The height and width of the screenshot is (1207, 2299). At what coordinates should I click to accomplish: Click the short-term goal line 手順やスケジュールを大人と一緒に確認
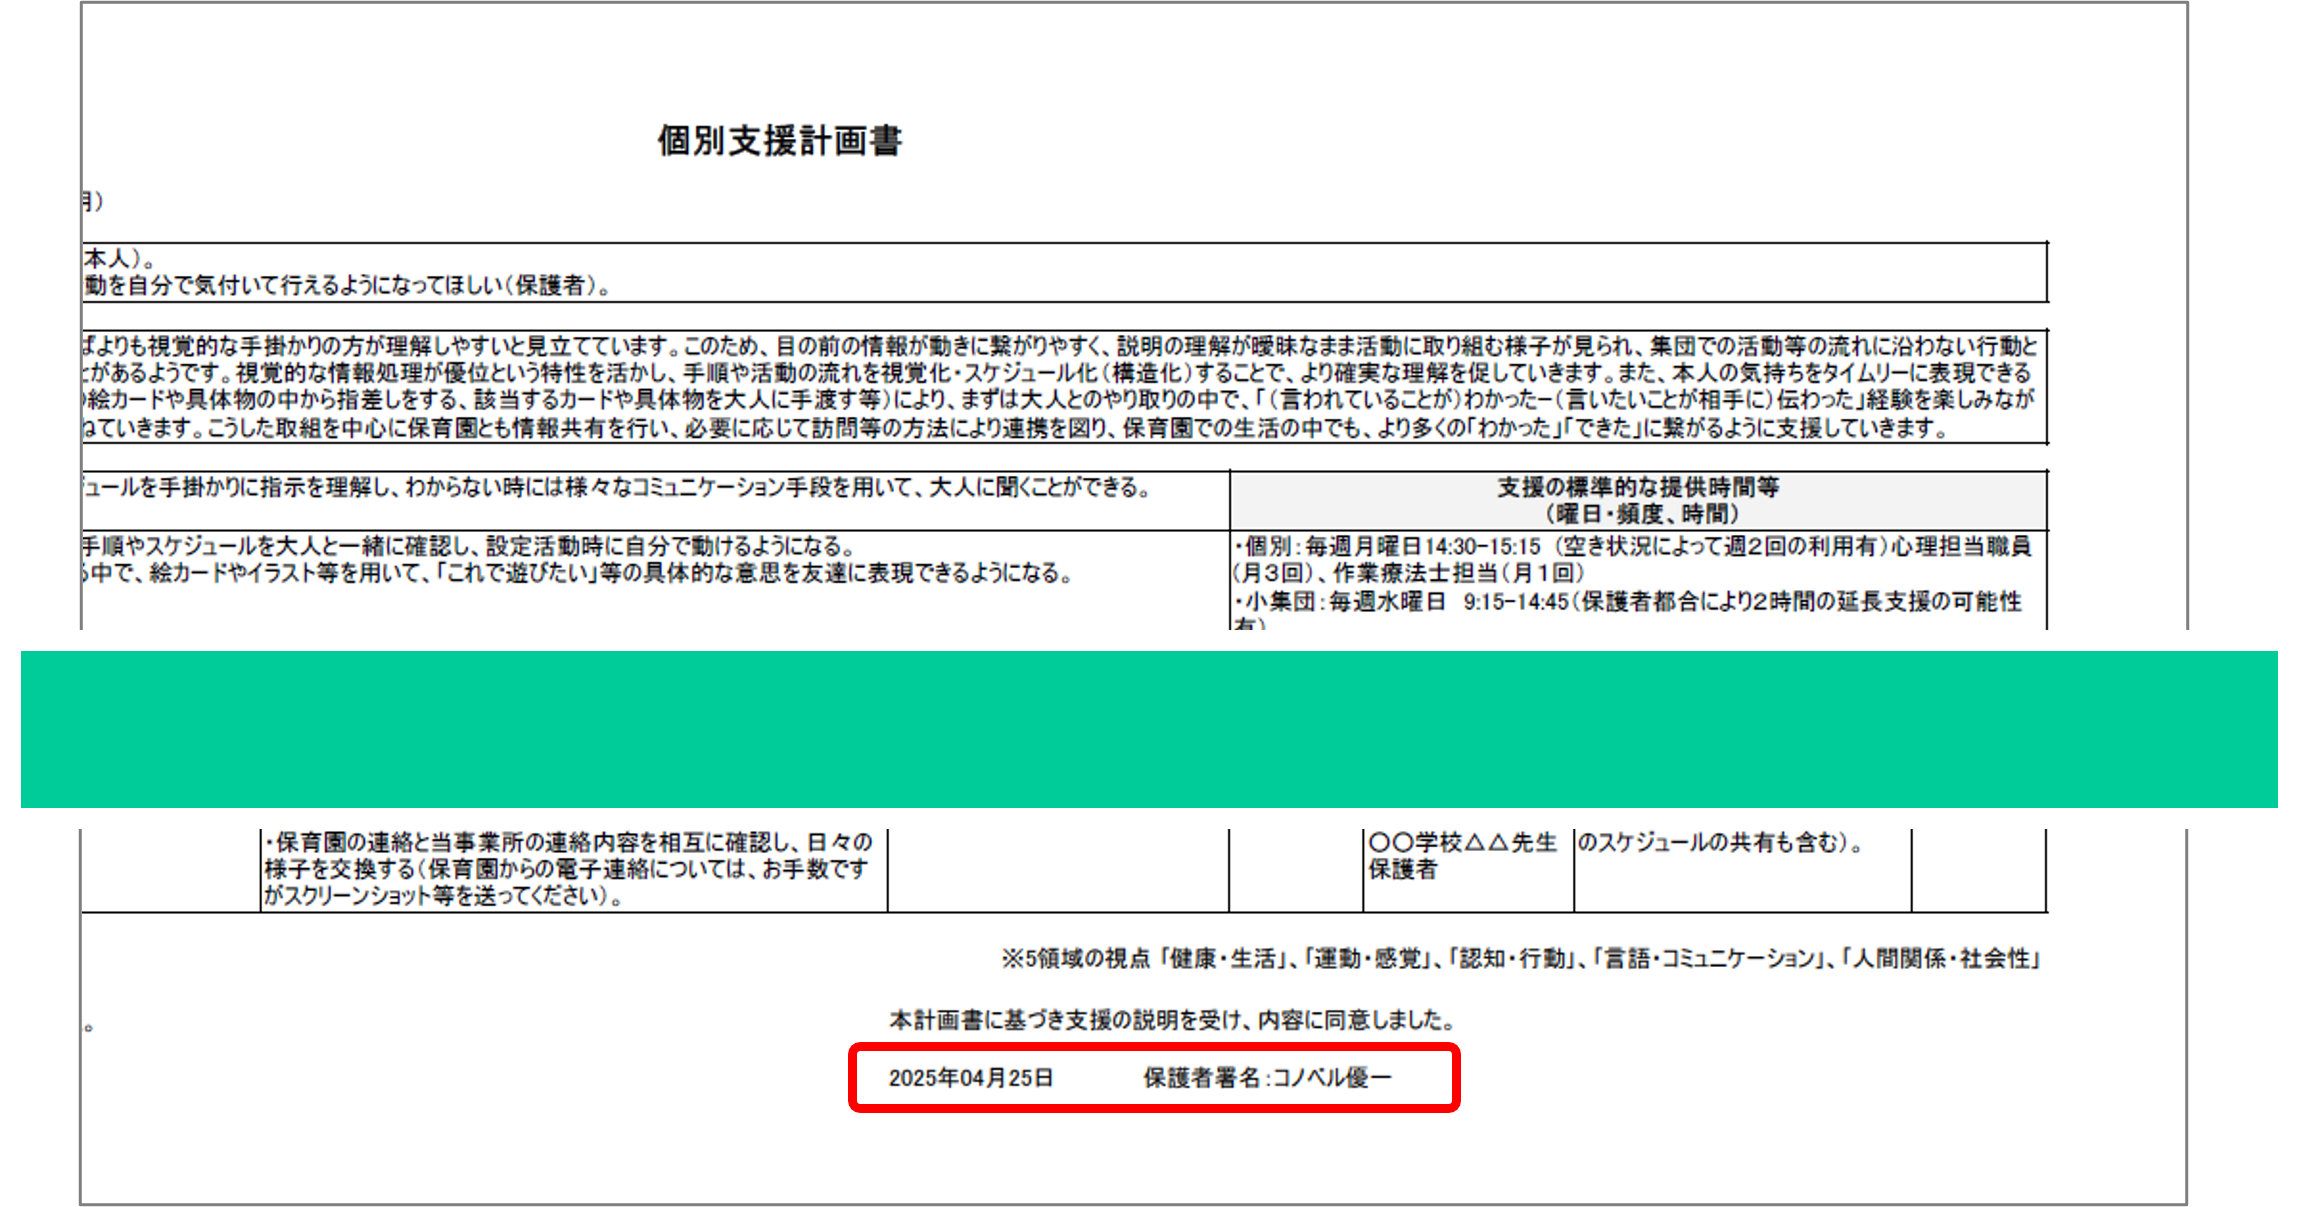point(470,546)
